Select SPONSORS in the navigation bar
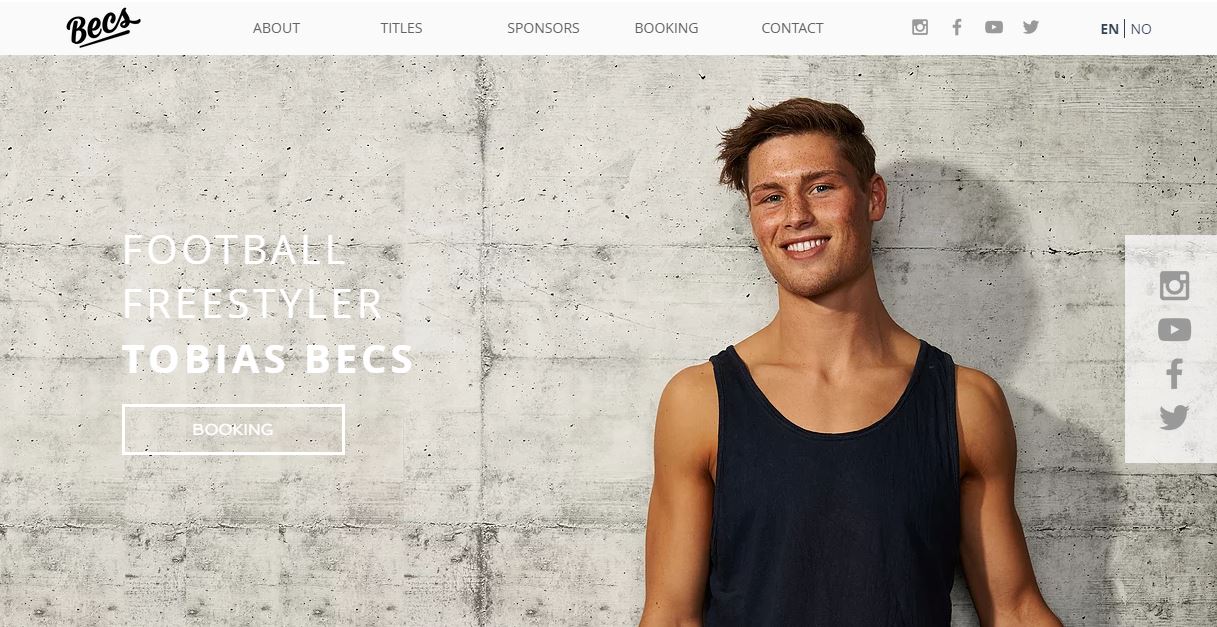 pyautogui.click(x=543, y=28)
